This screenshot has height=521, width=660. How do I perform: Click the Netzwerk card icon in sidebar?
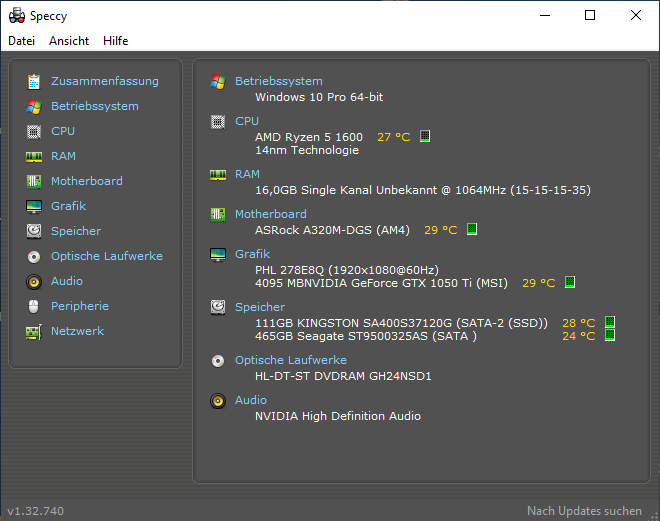[x=34, y=332]
